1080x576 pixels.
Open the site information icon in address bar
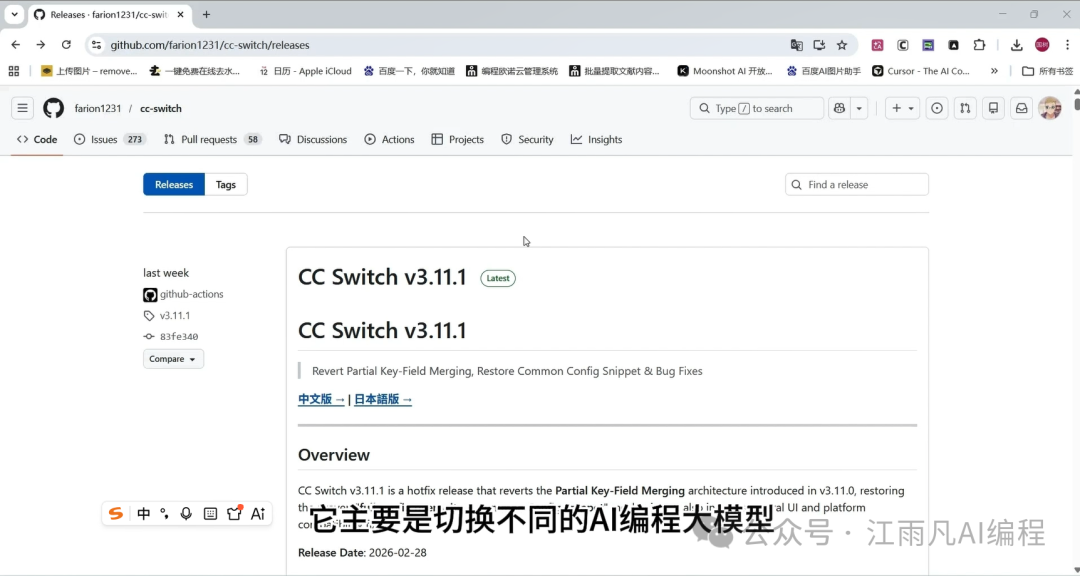96,45
